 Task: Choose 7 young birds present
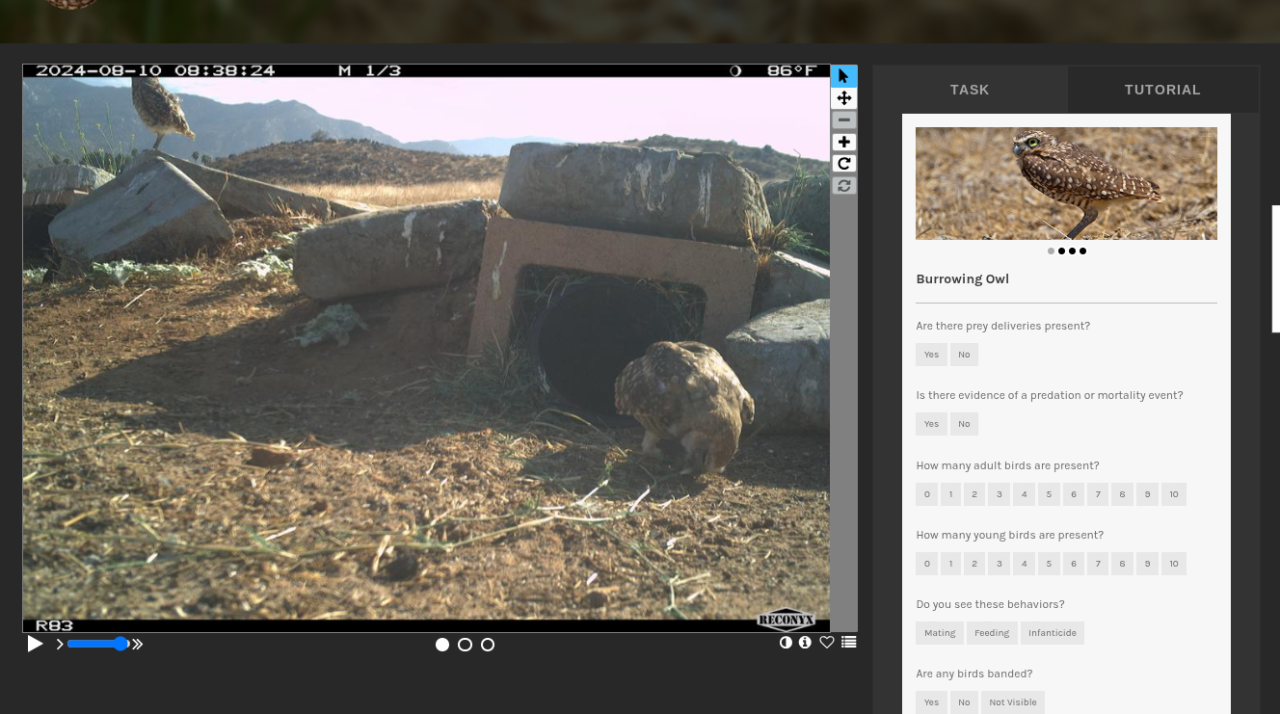tap(1098, 564)
